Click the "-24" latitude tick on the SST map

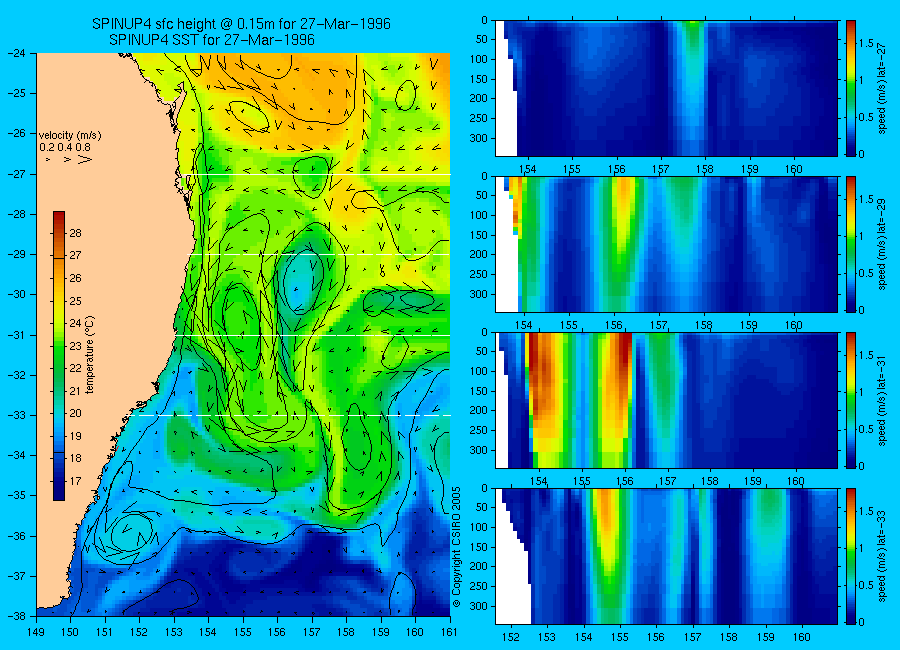tap(16, 53)
